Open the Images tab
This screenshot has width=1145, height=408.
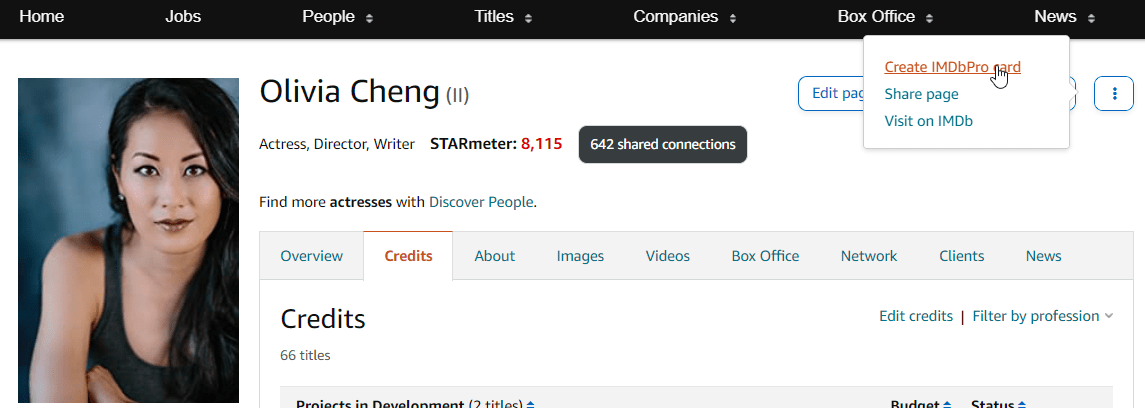pyautogui.click(x=580, y=256)
